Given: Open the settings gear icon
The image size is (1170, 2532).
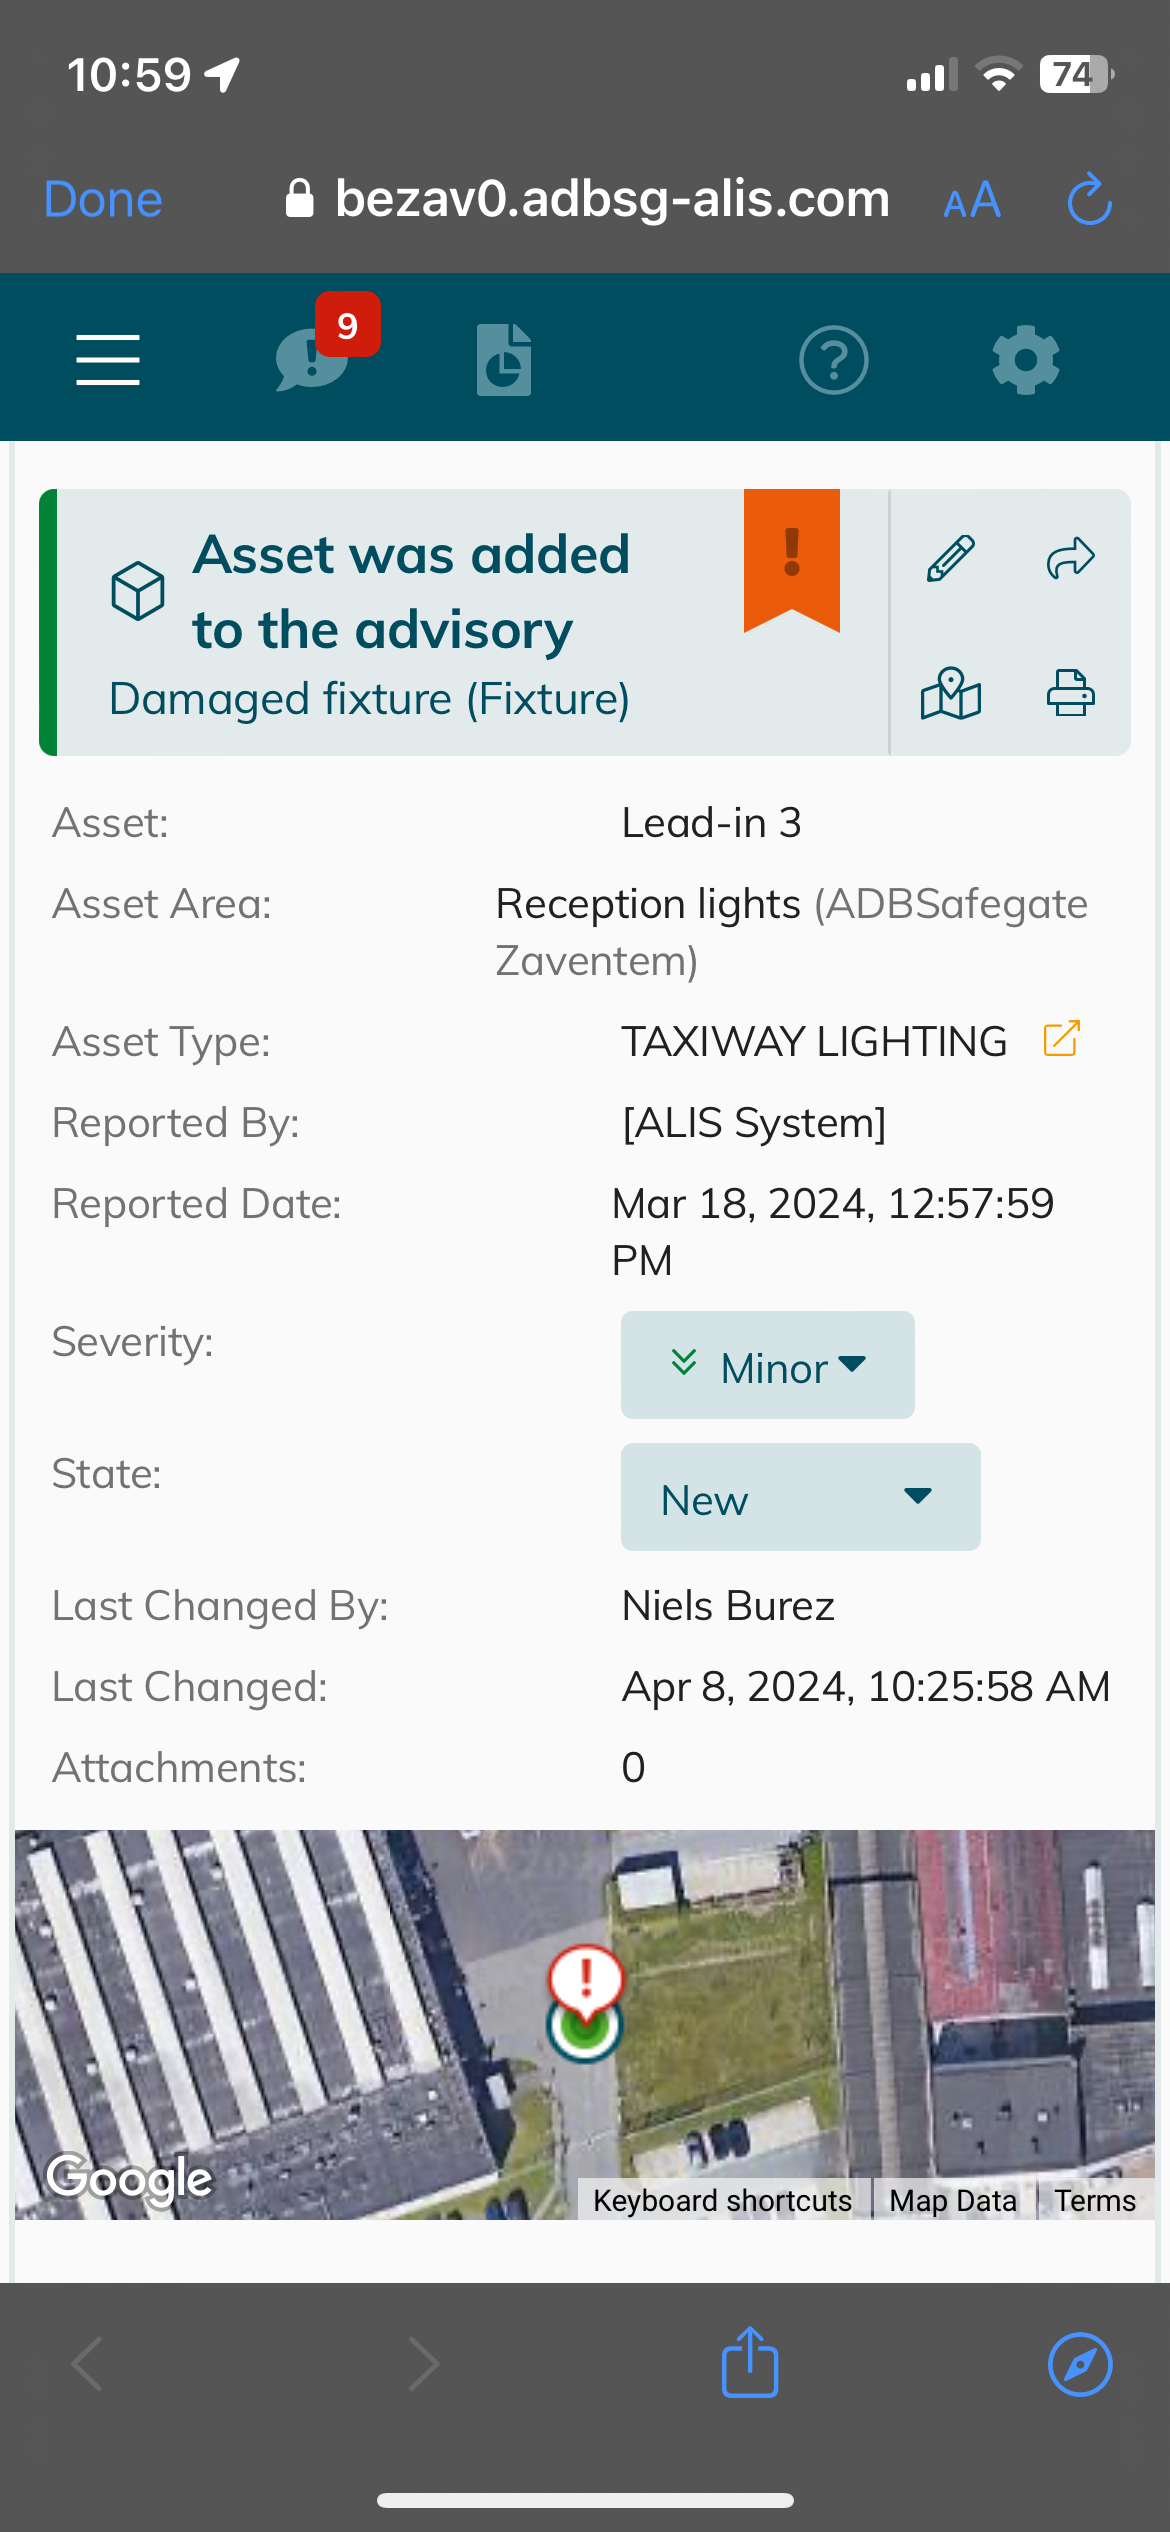Looking at the screenshot, I should coord(1025,359).
